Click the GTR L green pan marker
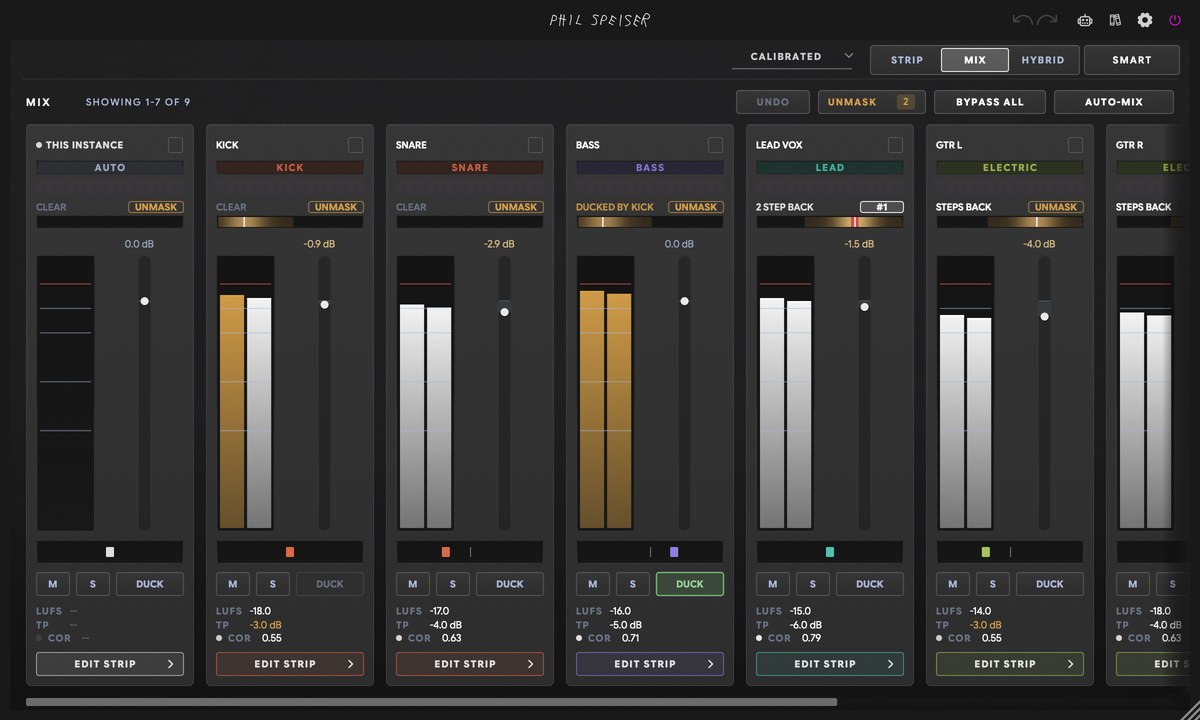Screen dimensions: 1200x720 tap(986, 552)
